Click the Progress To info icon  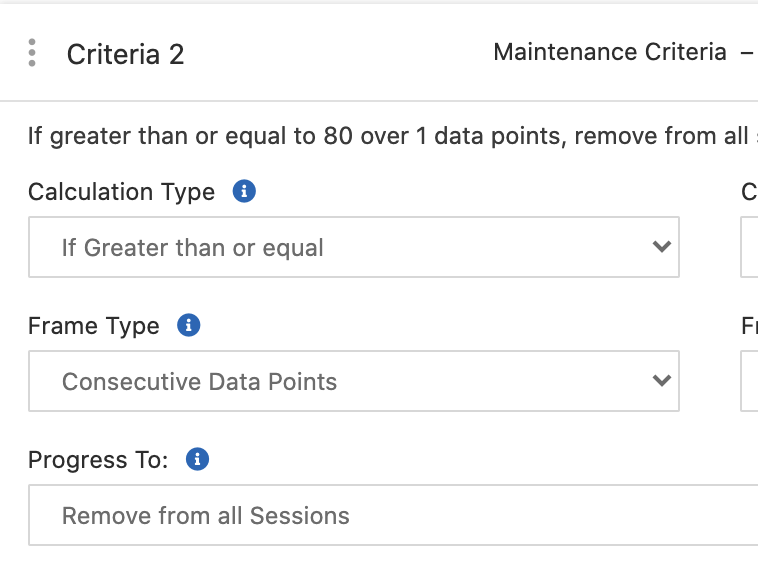coord(198,459)
